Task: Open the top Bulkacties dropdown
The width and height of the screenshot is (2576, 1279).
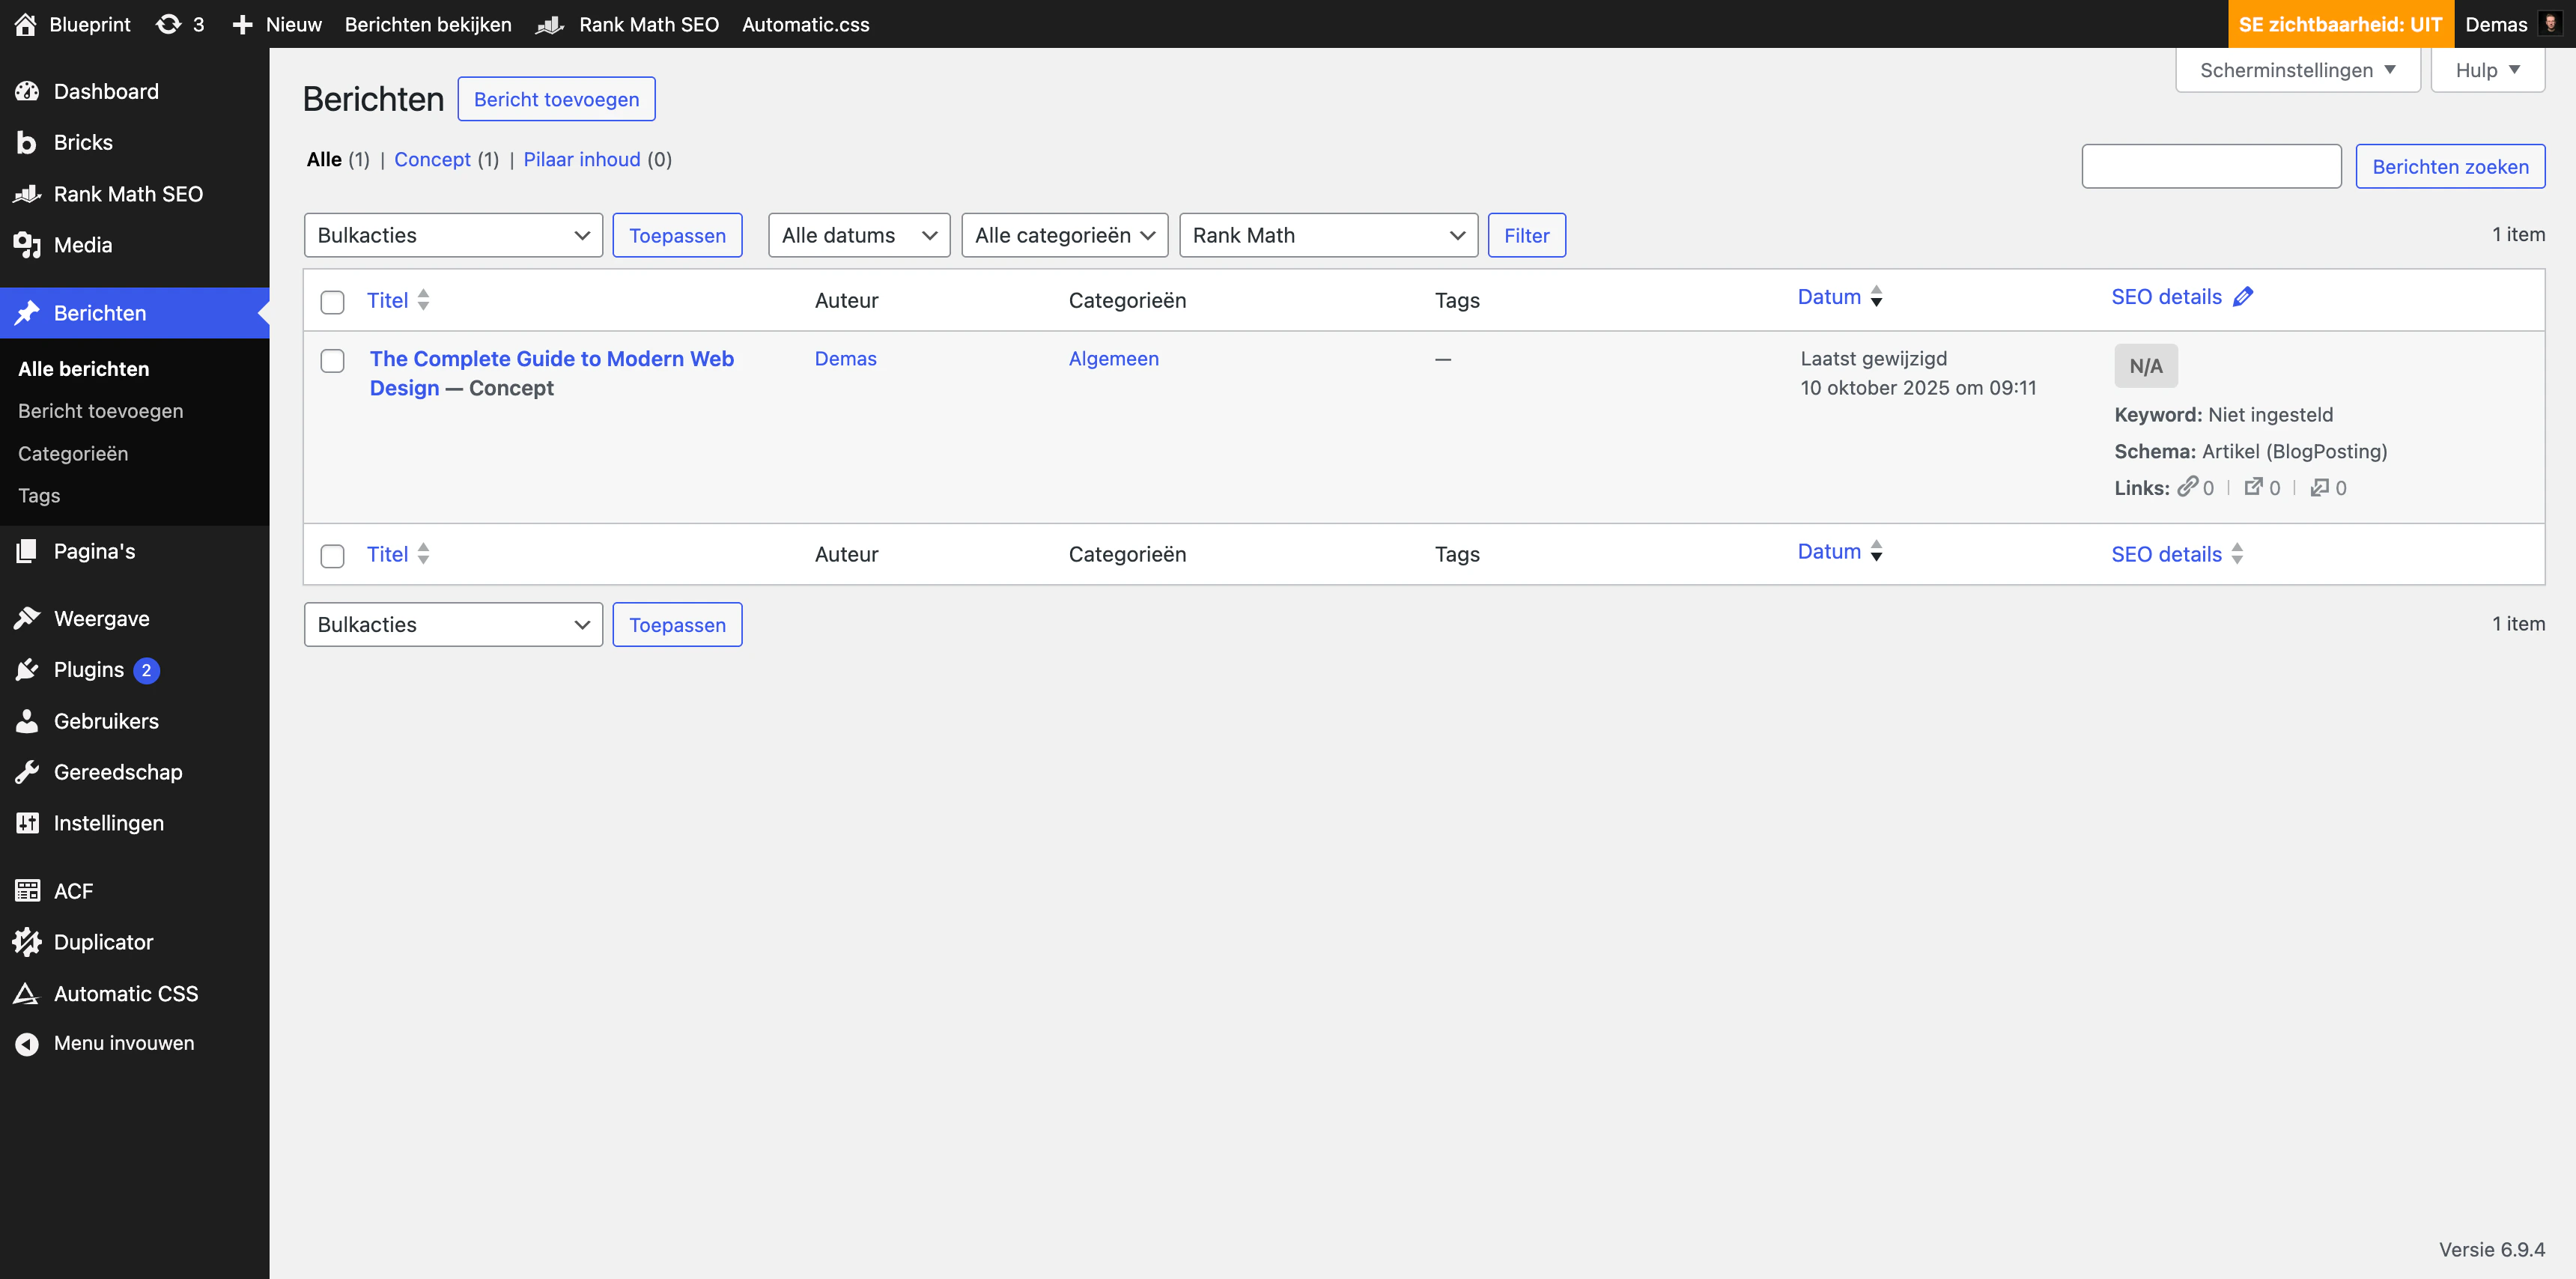Action: coord(453,235)
